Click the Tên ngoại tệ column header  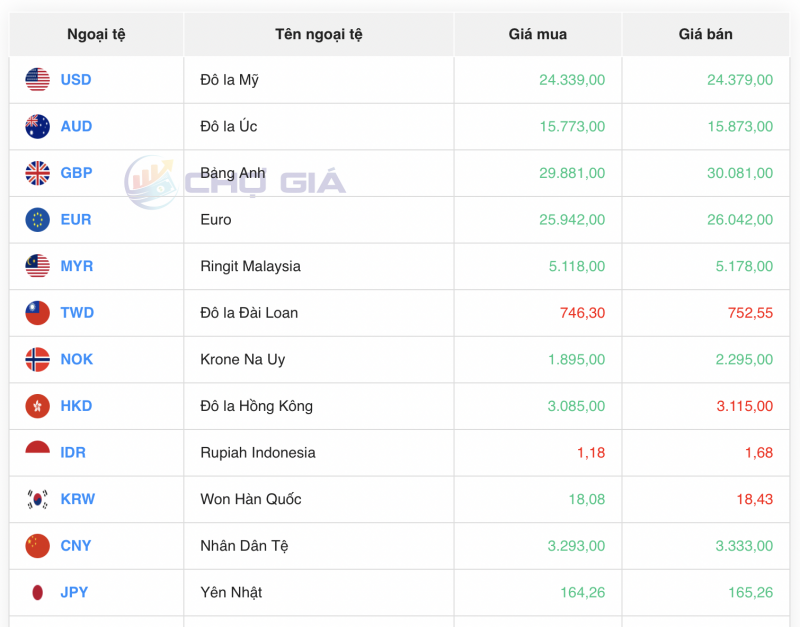click(x=318, y=33)
